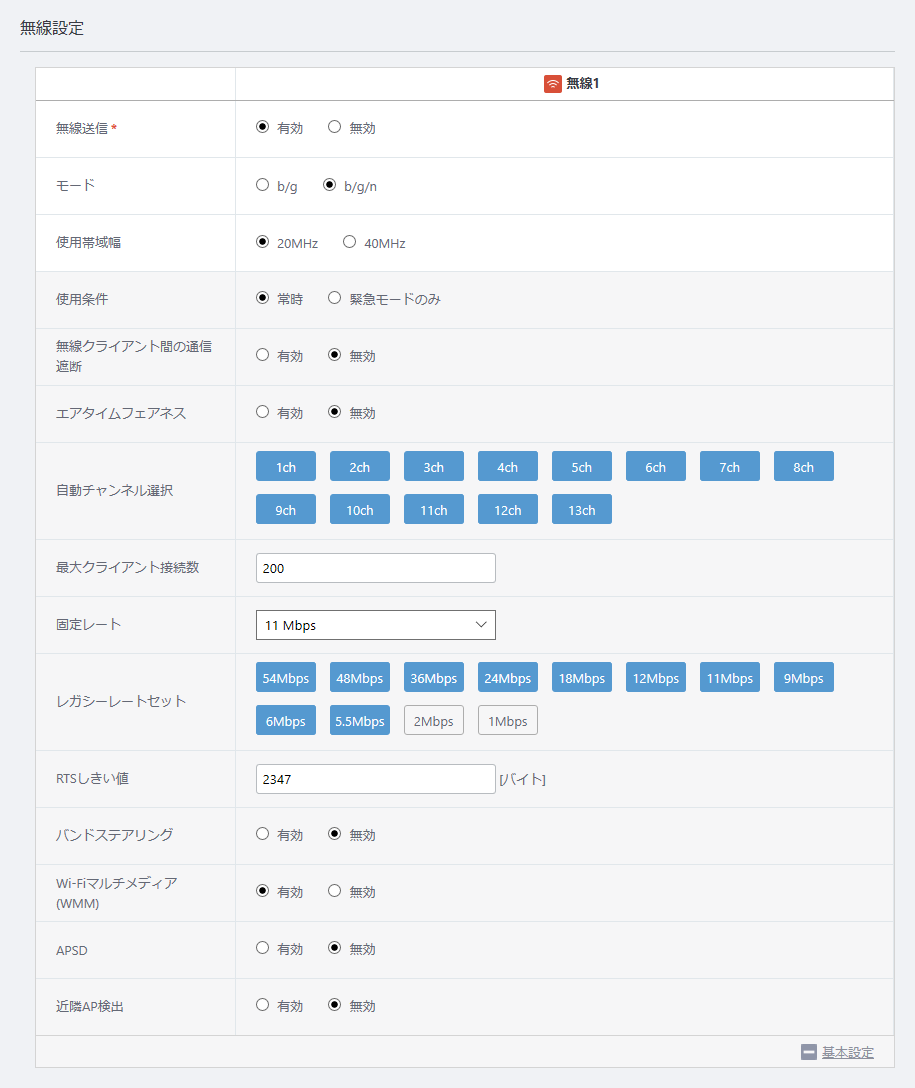Image resolution: width=915 pixels, height=1088 pixels.
Task: Enable バンドステアリング
Action: click(262, 833)
